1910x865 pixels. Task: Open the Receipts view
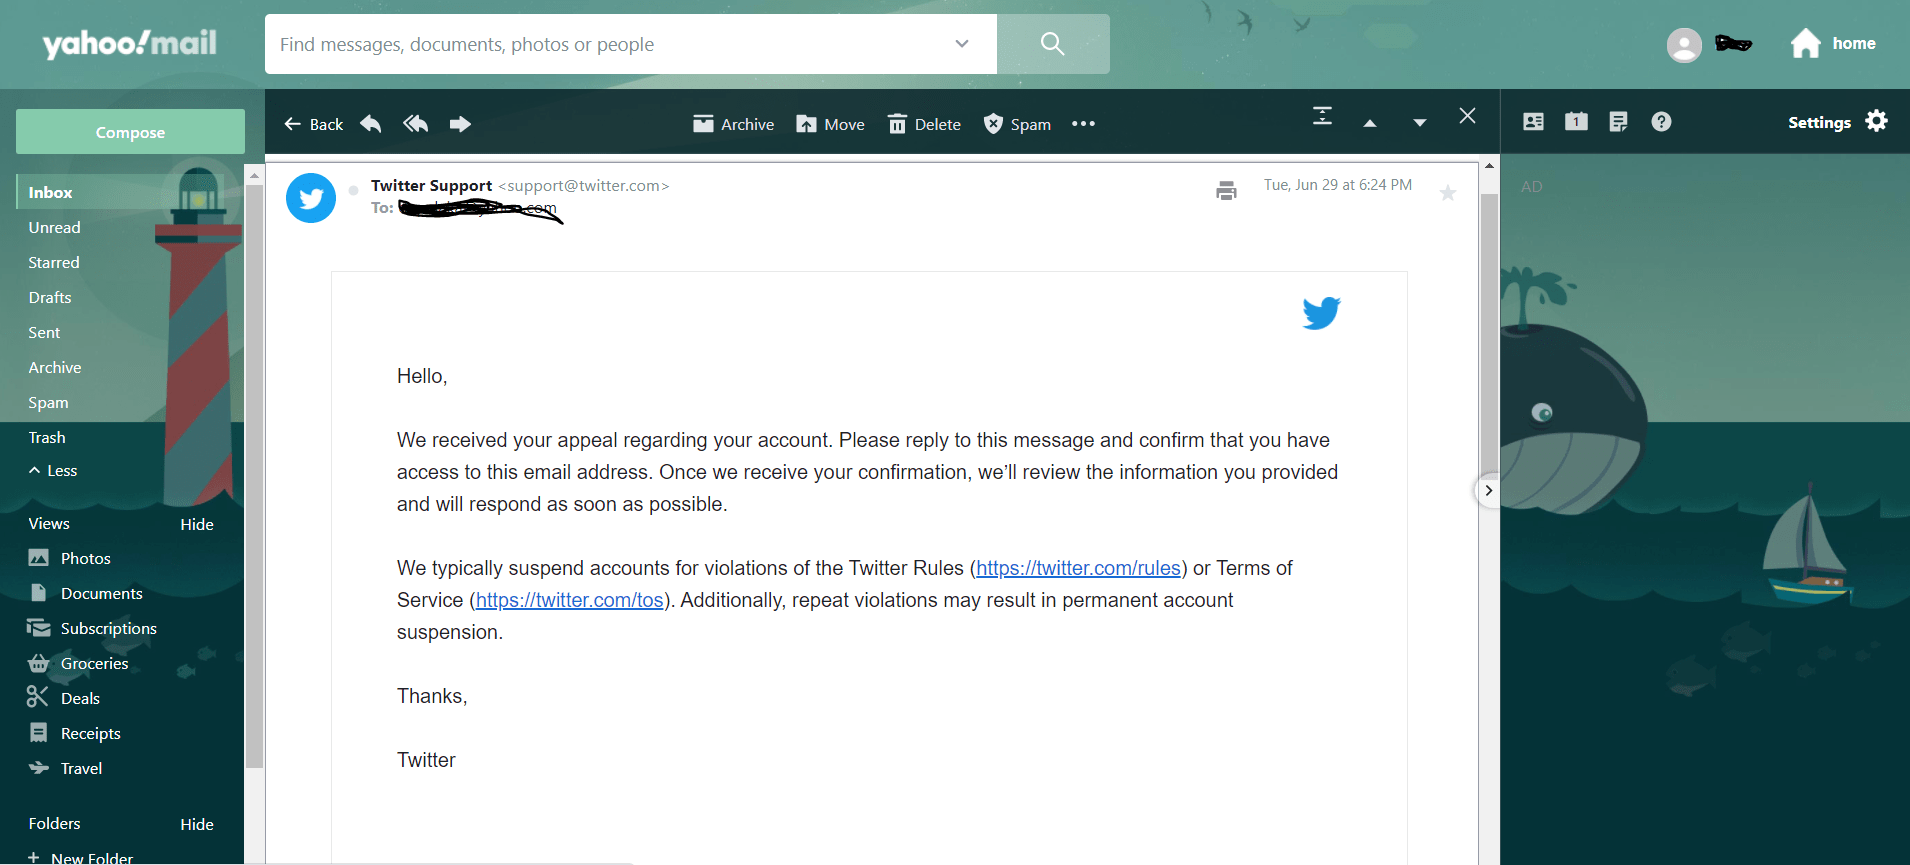[75, 733]
